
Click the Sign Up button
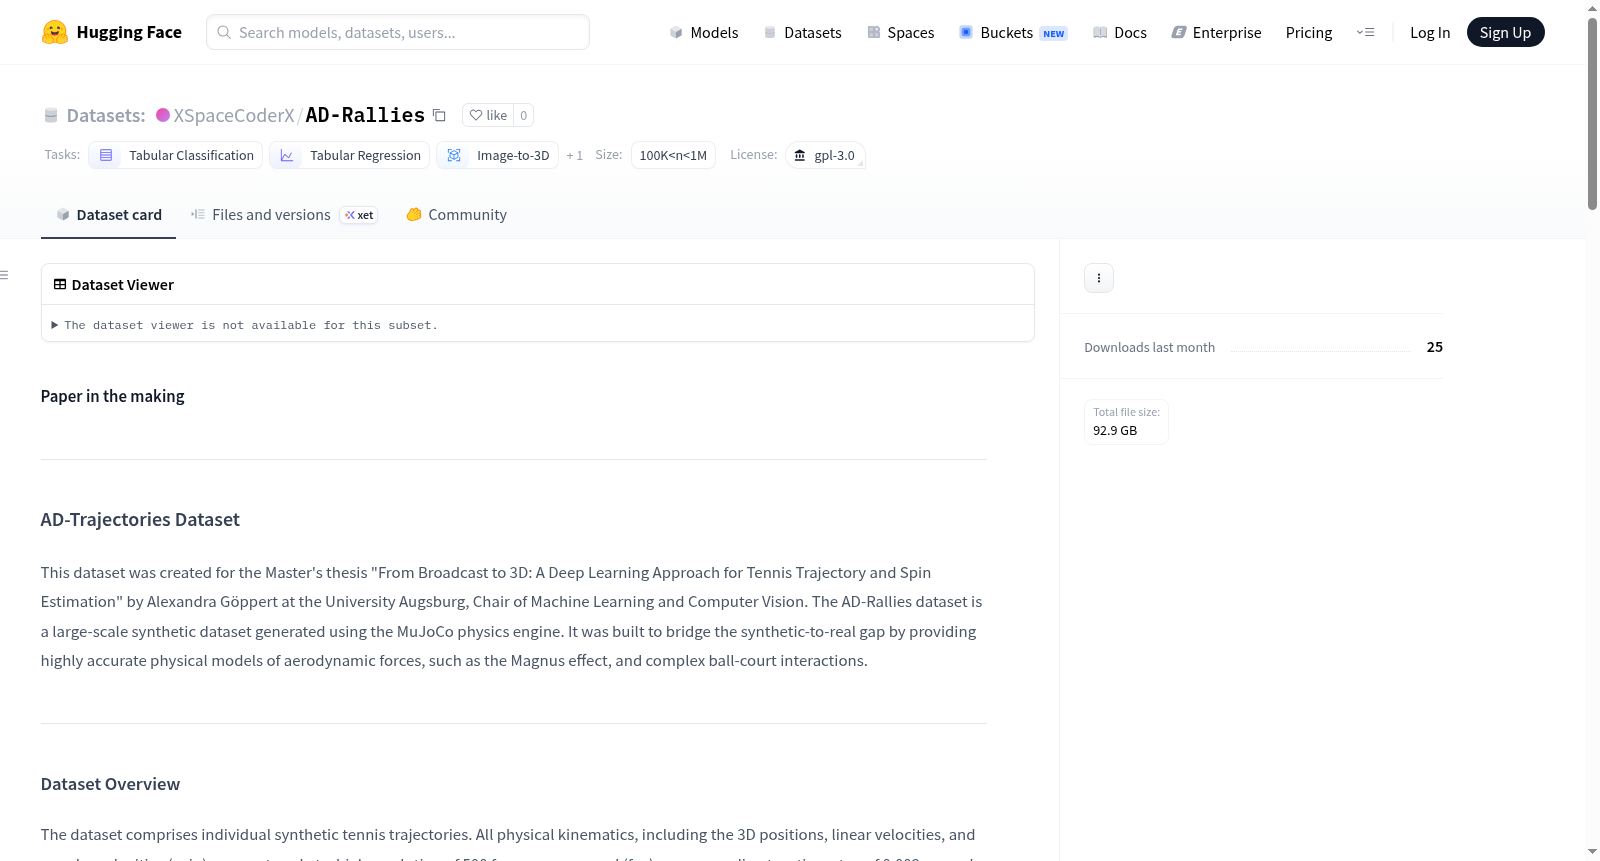point(1505,32)
